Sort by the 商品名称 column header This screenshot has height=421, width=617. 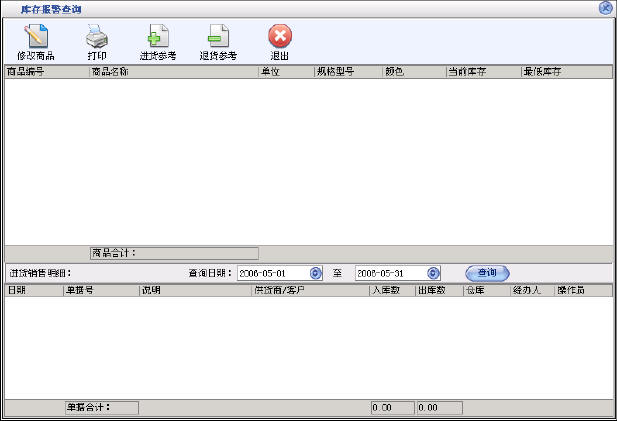172,72
